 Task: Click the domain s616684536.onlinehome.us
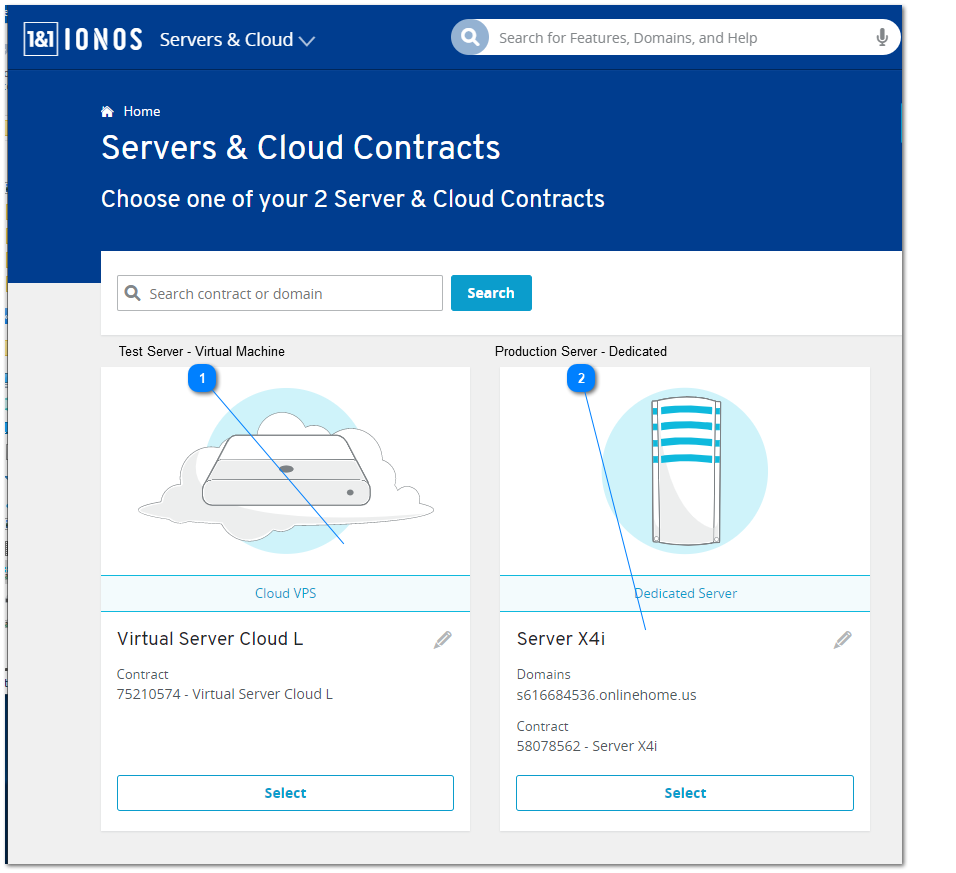coord(606,695)
